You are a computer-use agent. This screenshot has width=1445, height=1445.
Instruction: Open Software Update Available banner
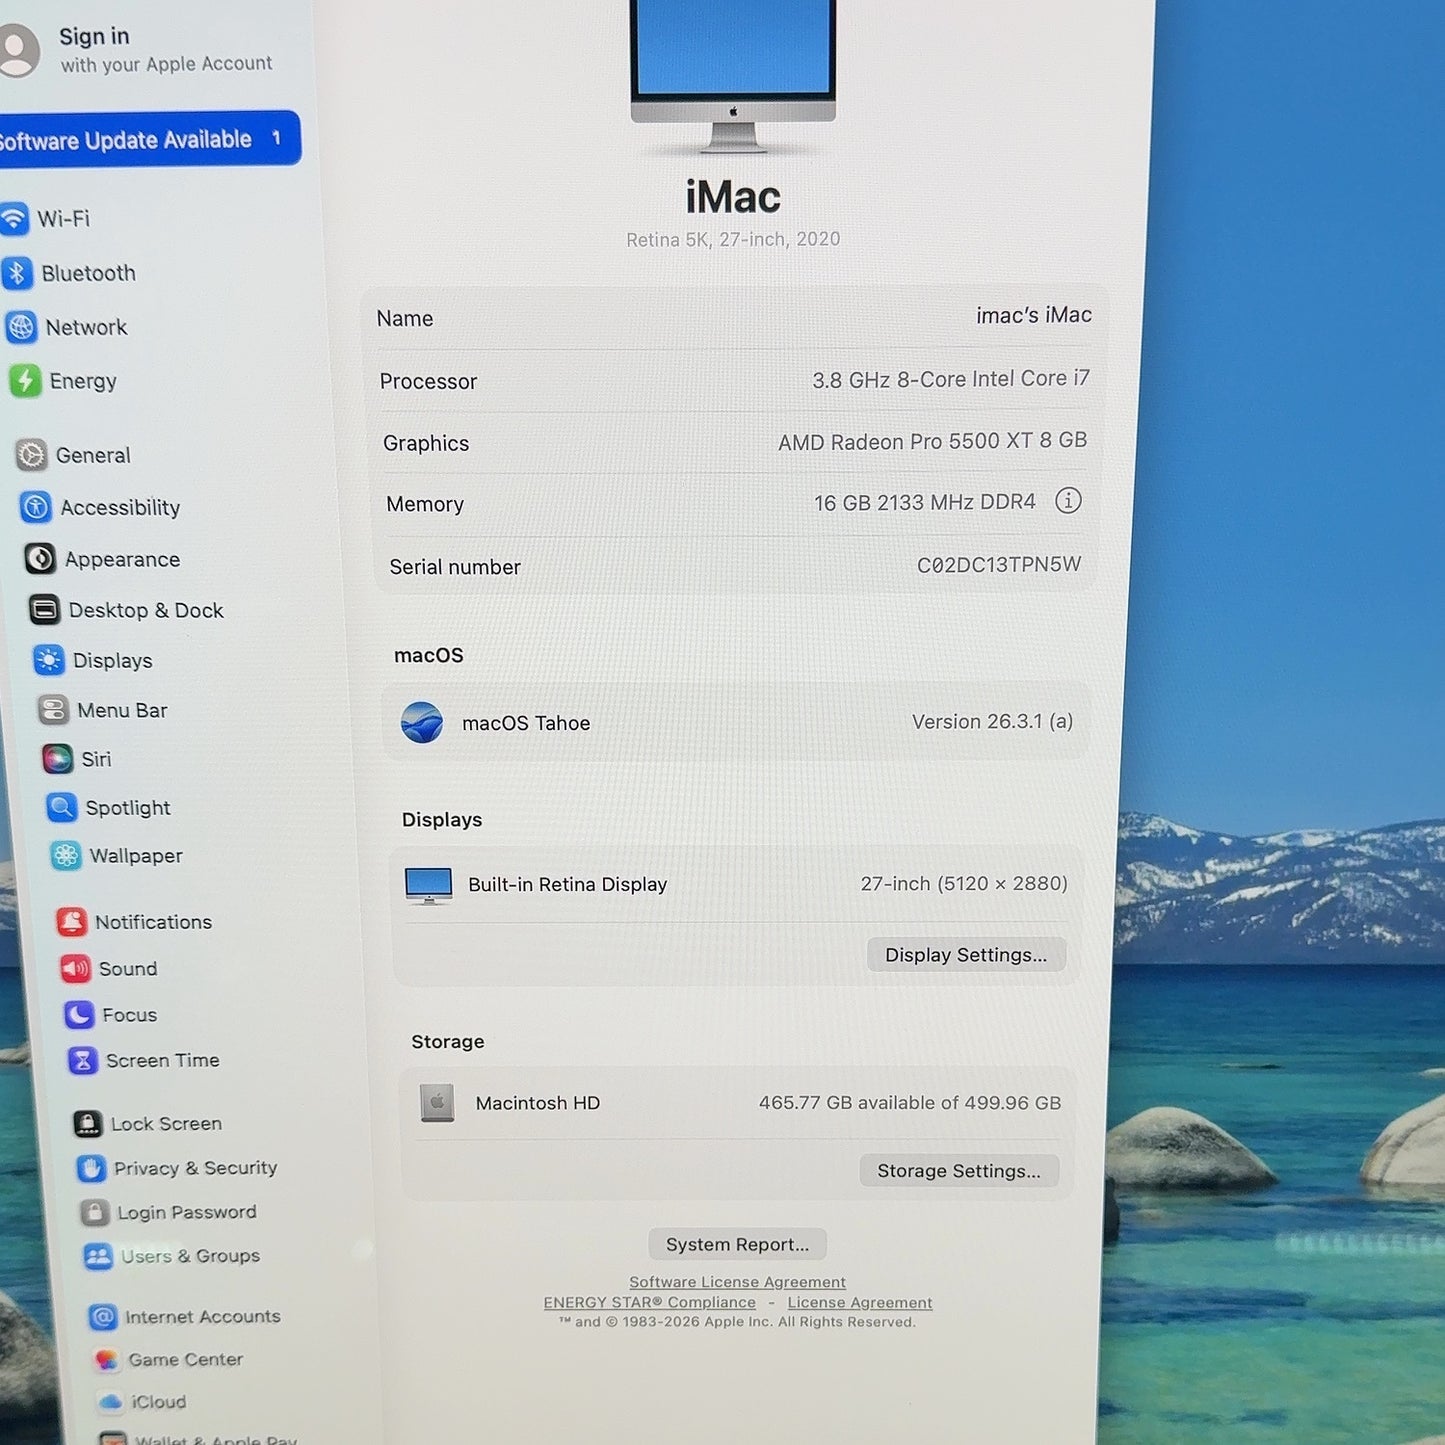(148, 139)
